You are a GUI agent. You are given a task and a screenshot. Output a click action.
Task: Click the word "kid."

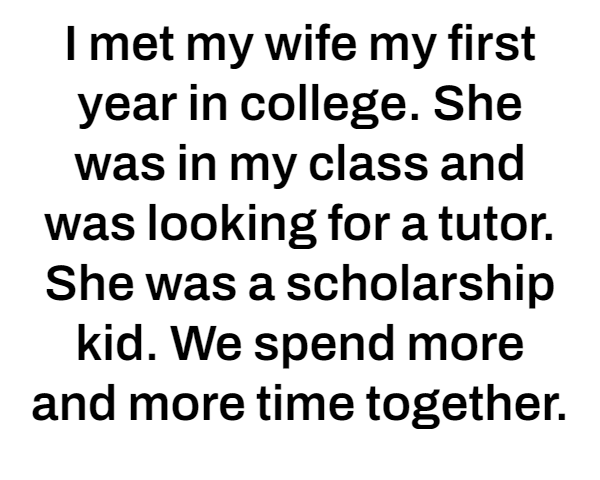[x=117, y=342]
